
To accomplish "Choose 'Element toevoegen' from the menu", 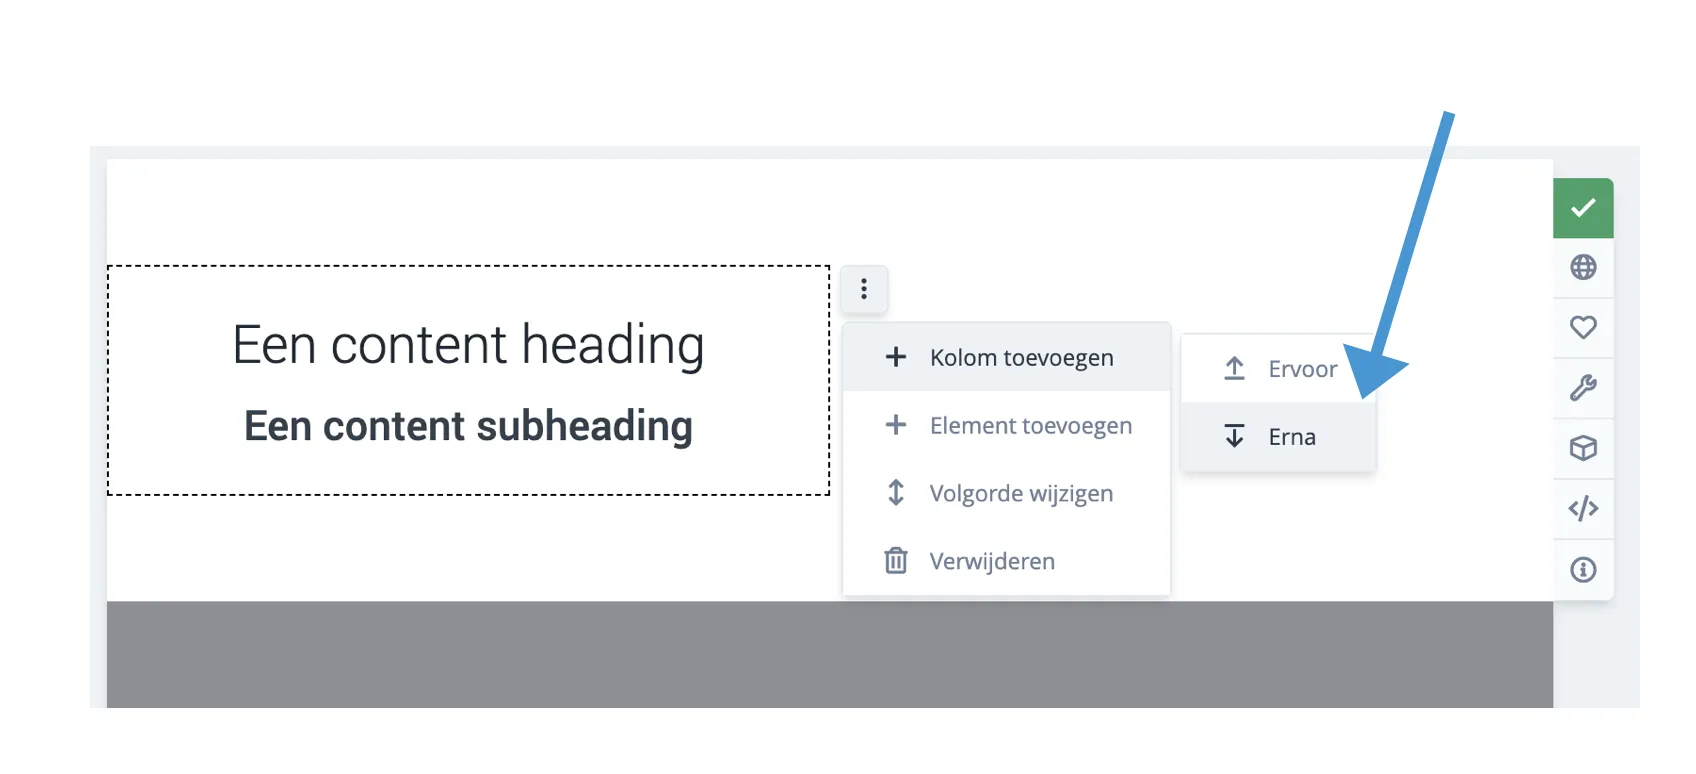I will [1030, 425].
